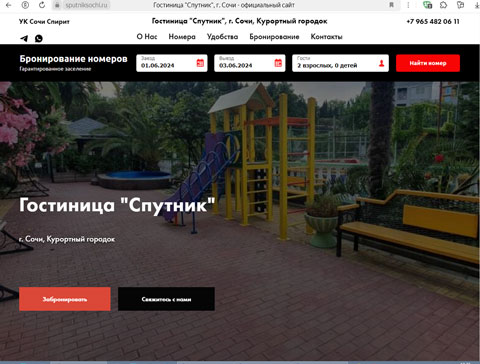480x364 pixels.
Task: Click the 'Забронировать' button
Action: coord(65,299)
